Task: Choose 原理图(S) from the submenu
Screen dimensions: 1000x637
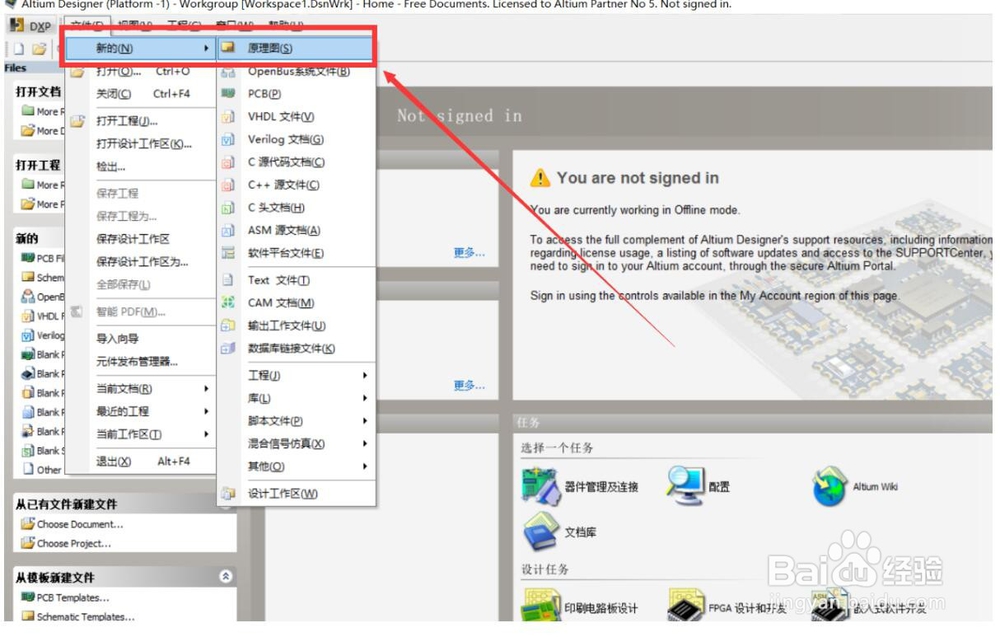Action: point(296,48)
